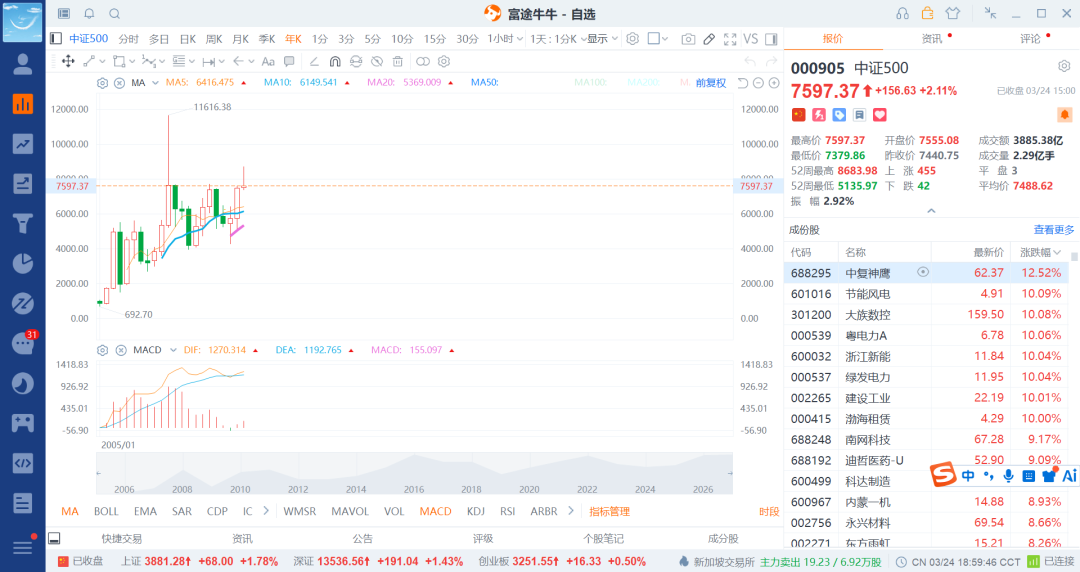
Task: Open the orange wallet icon in title bar
Action: pyautogui.click(x=928, y=13)
